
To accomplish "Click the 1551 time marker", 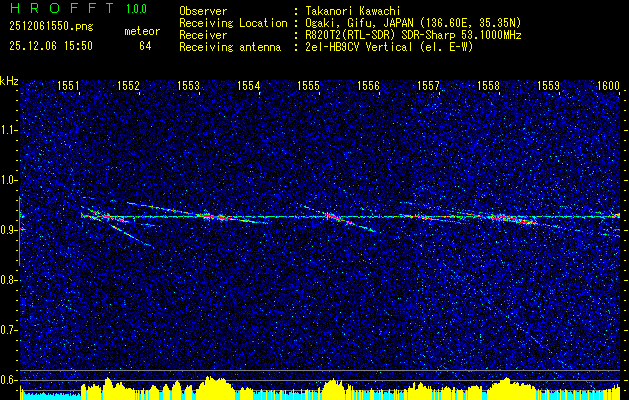I will (x=69, y=85).
